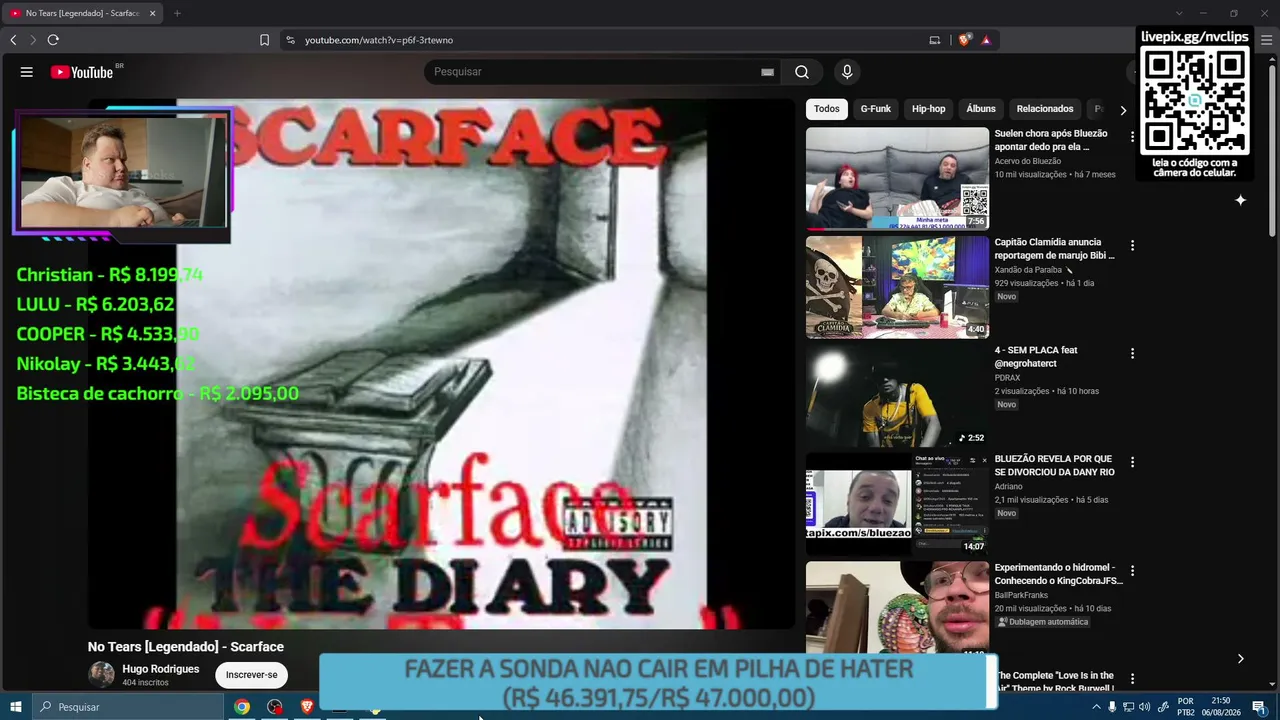Switch to the No Tears Scarface browser tab
The image size is (1280, 720).
tap(82, 13)
